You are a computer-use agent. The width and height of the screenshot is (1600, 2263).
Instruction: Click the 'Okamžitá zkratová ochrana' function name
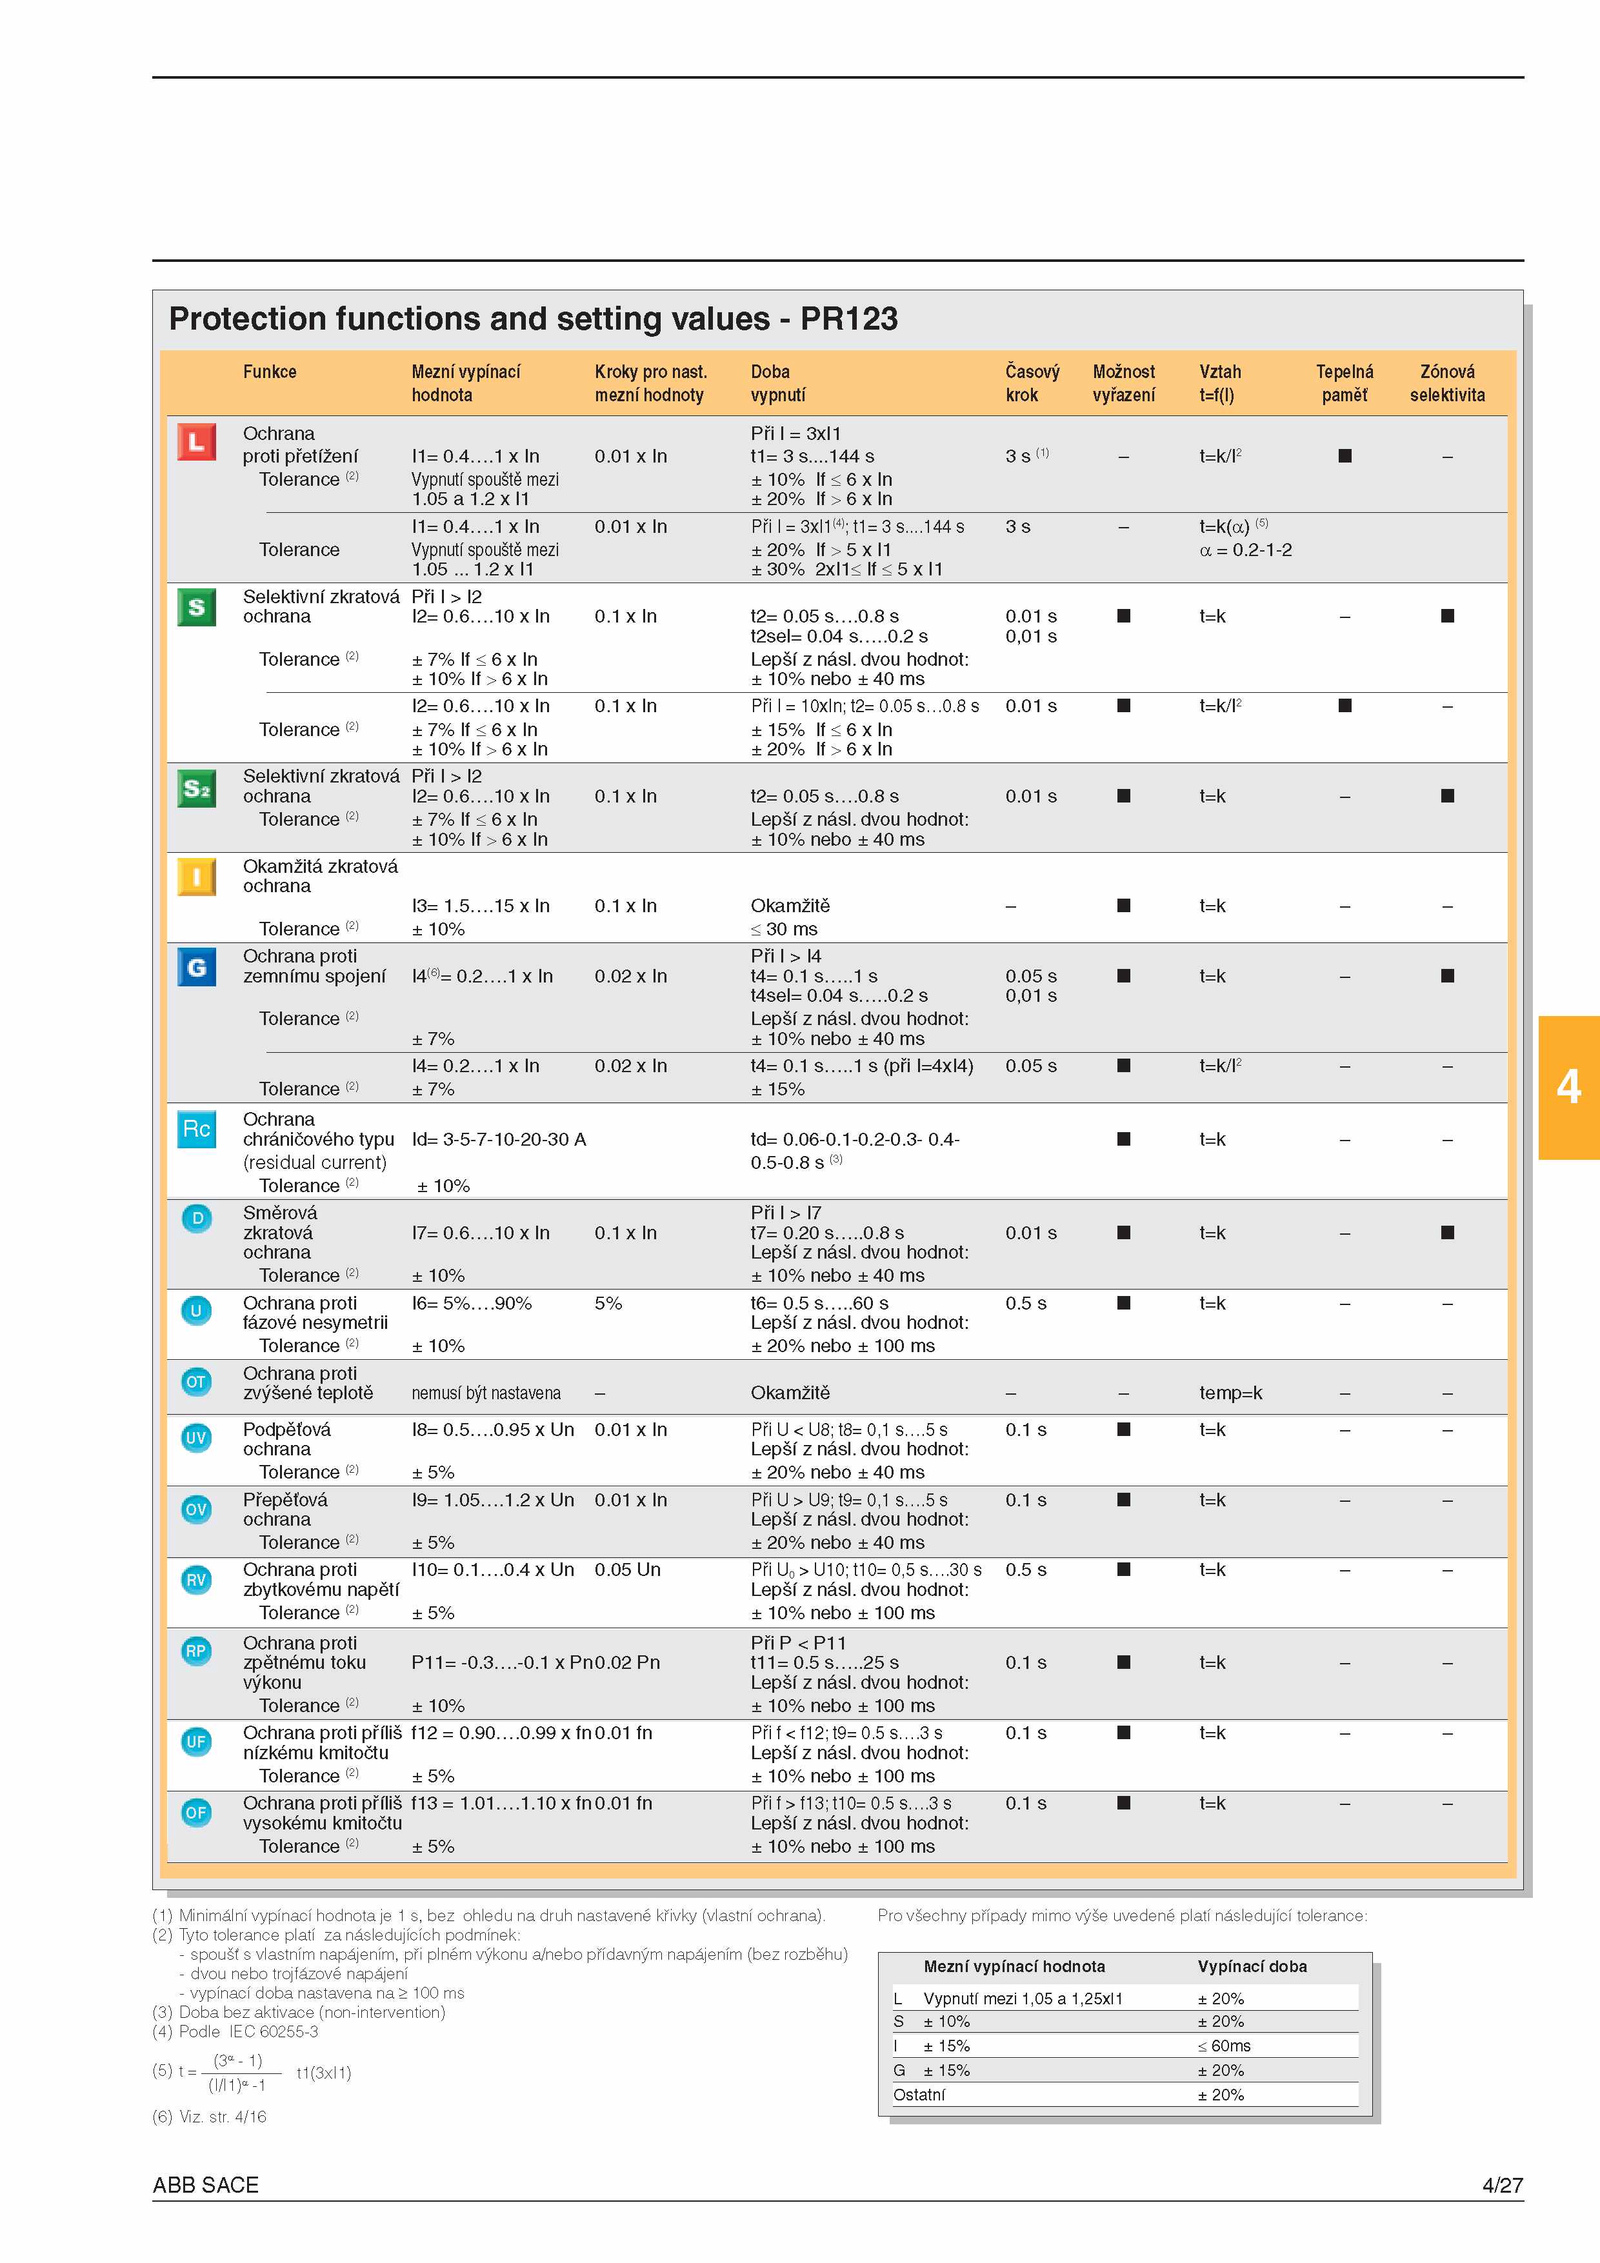pos(320,876)
